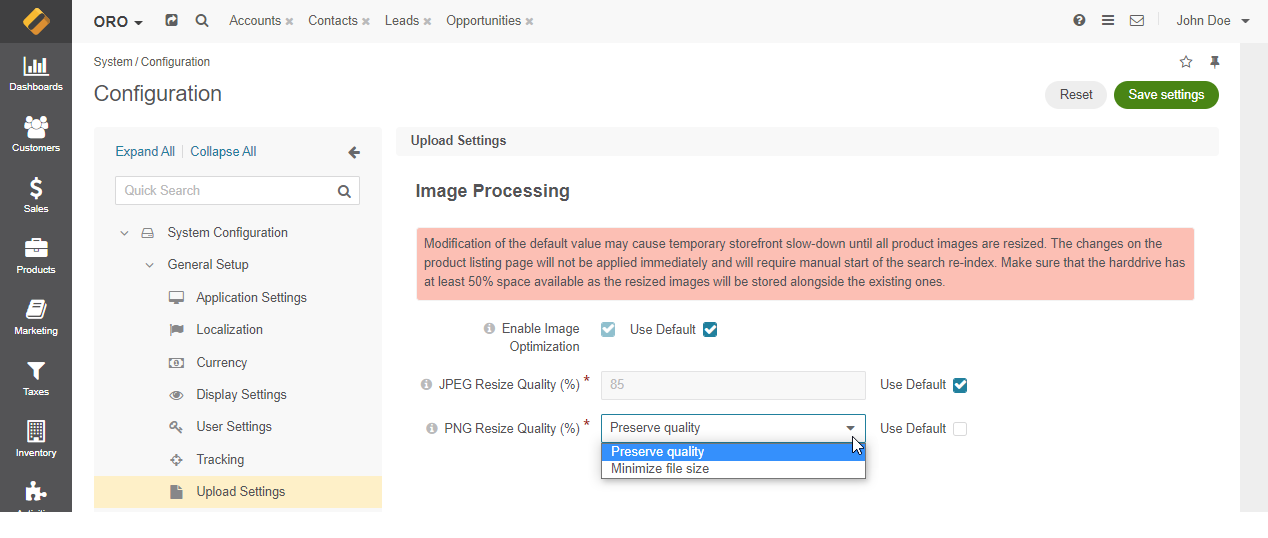Uncheck Use Default for JPEG Resize Quality
Image resolution: width=1268 pixels, height=538 pixels.
(x=960, y=385)
